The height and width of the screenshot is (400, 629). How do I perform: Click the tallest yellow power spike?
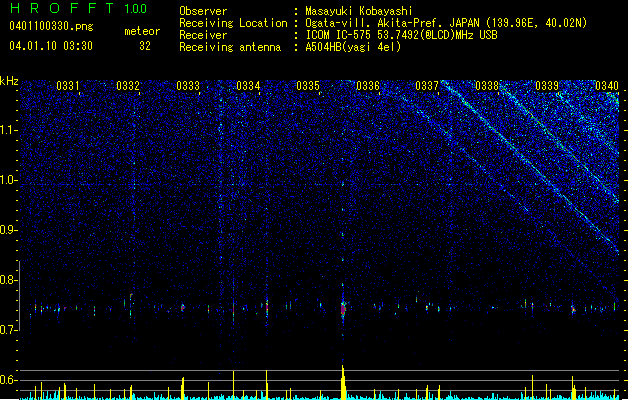343,382
